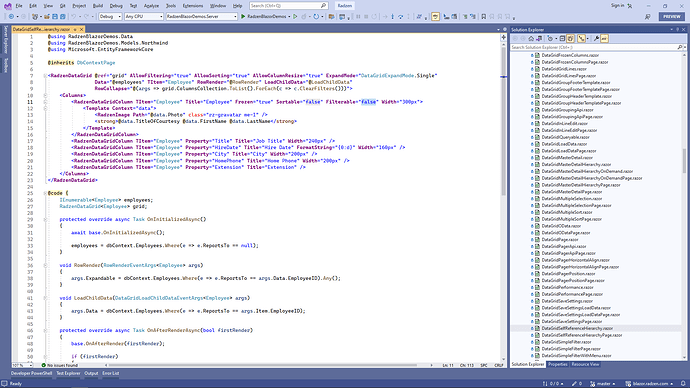Toggle the pin on DataGridSelfRe...ierarchy.razor tab
Viewport: 690px width, 388px height.
(75, 29)
